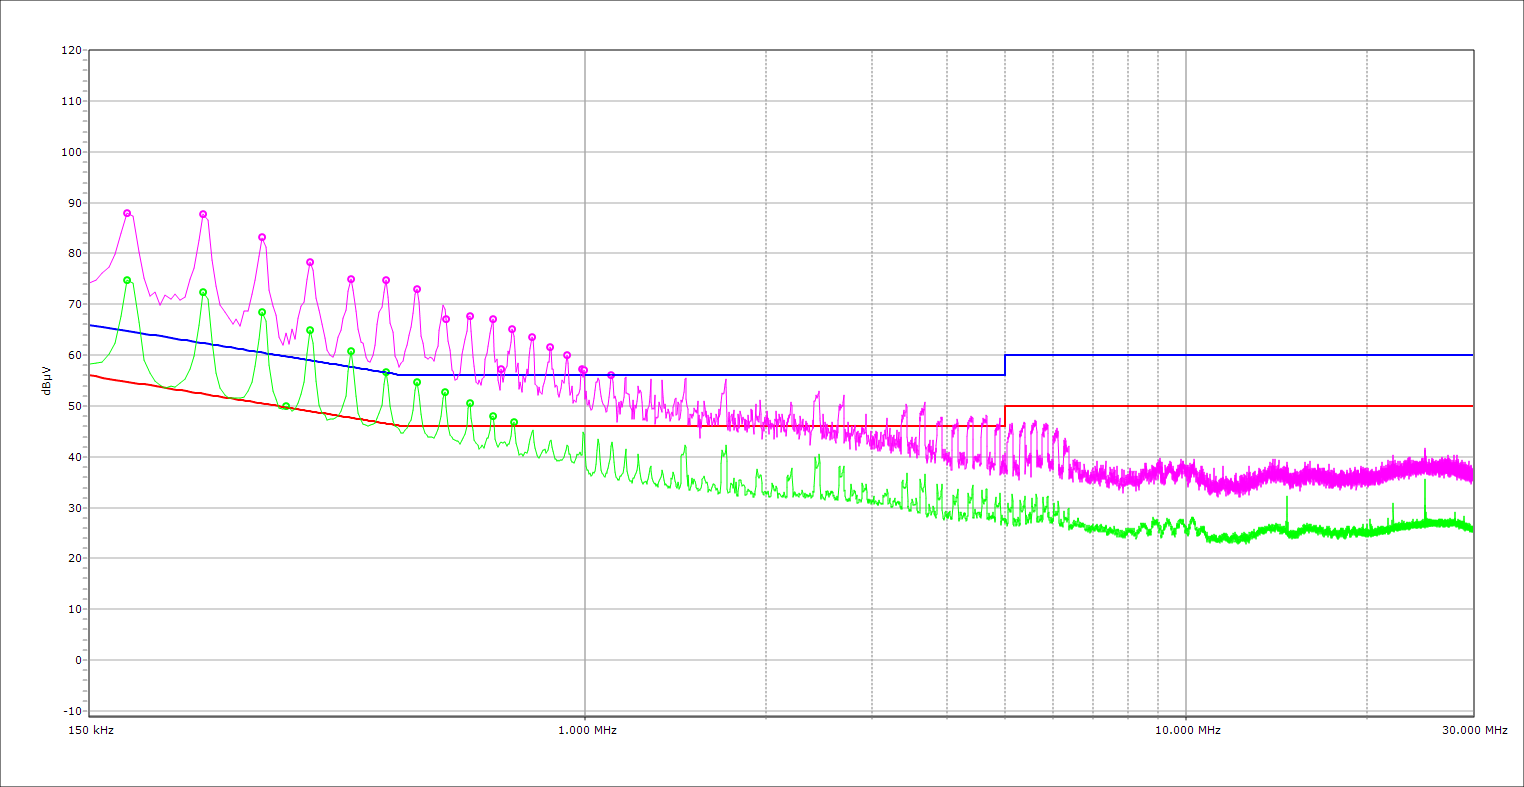Select the magenta peak marker near 78 dBµV
Screen dimensions: 1524x787
point(310,262)
